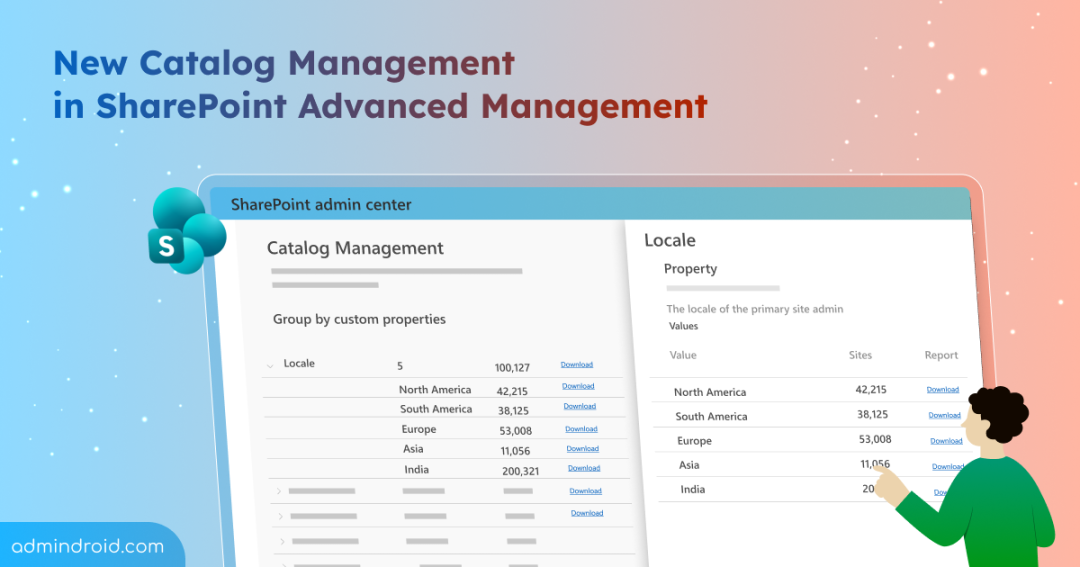Open the SharePoint admin center title
1080x567 pixels.
point(321,205)
